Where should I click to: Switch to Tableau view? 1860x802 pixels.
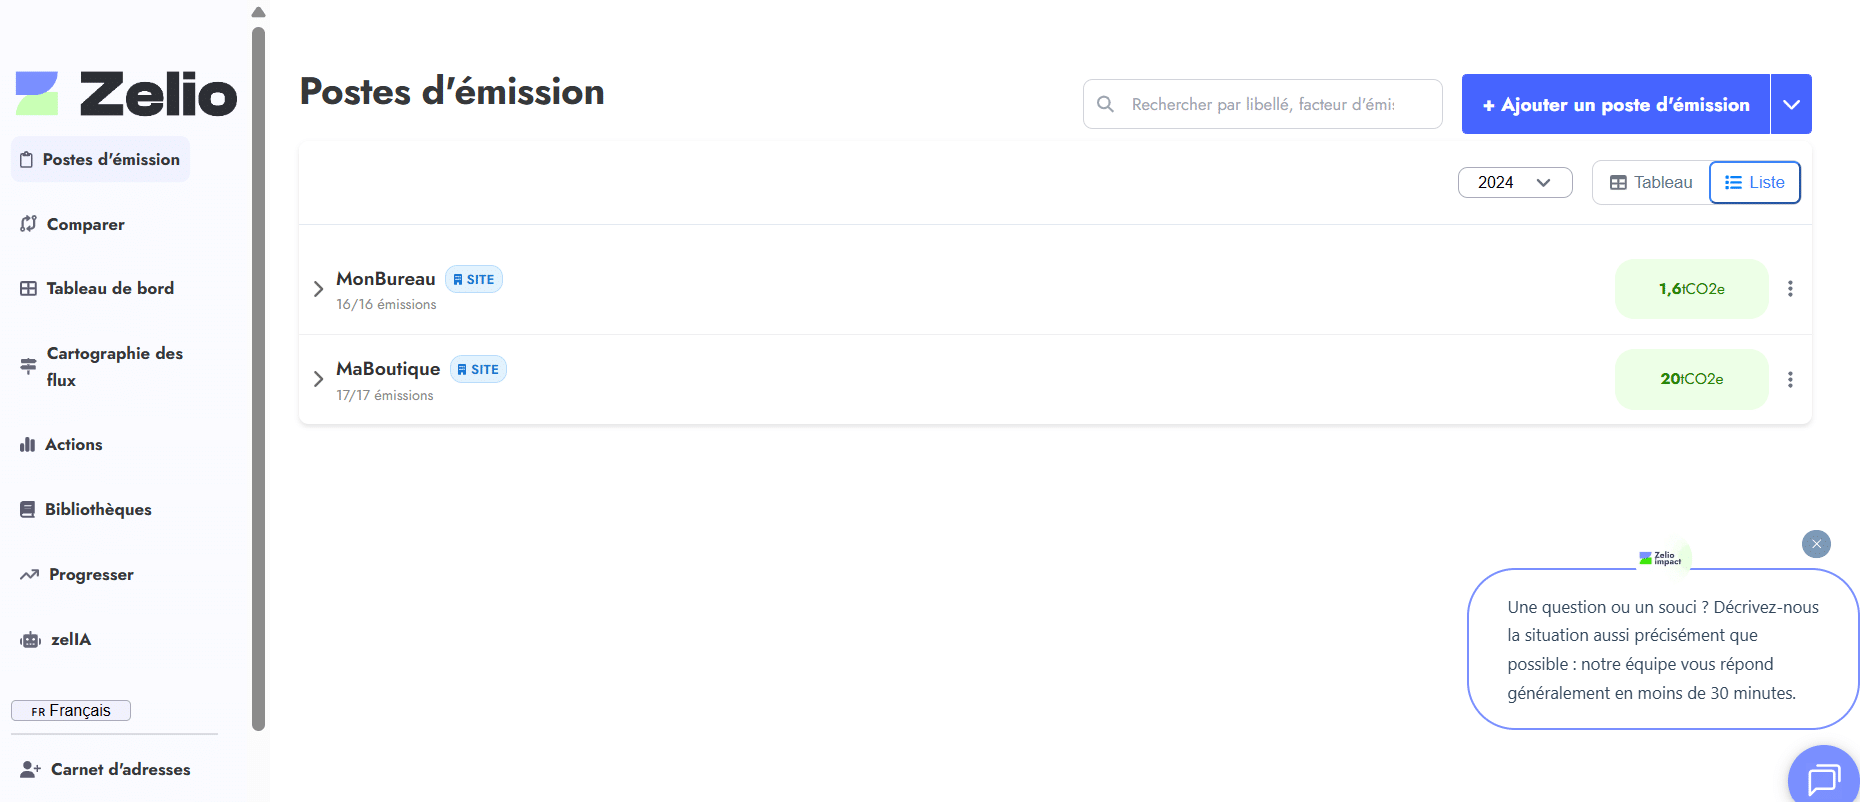point(1651,183)
